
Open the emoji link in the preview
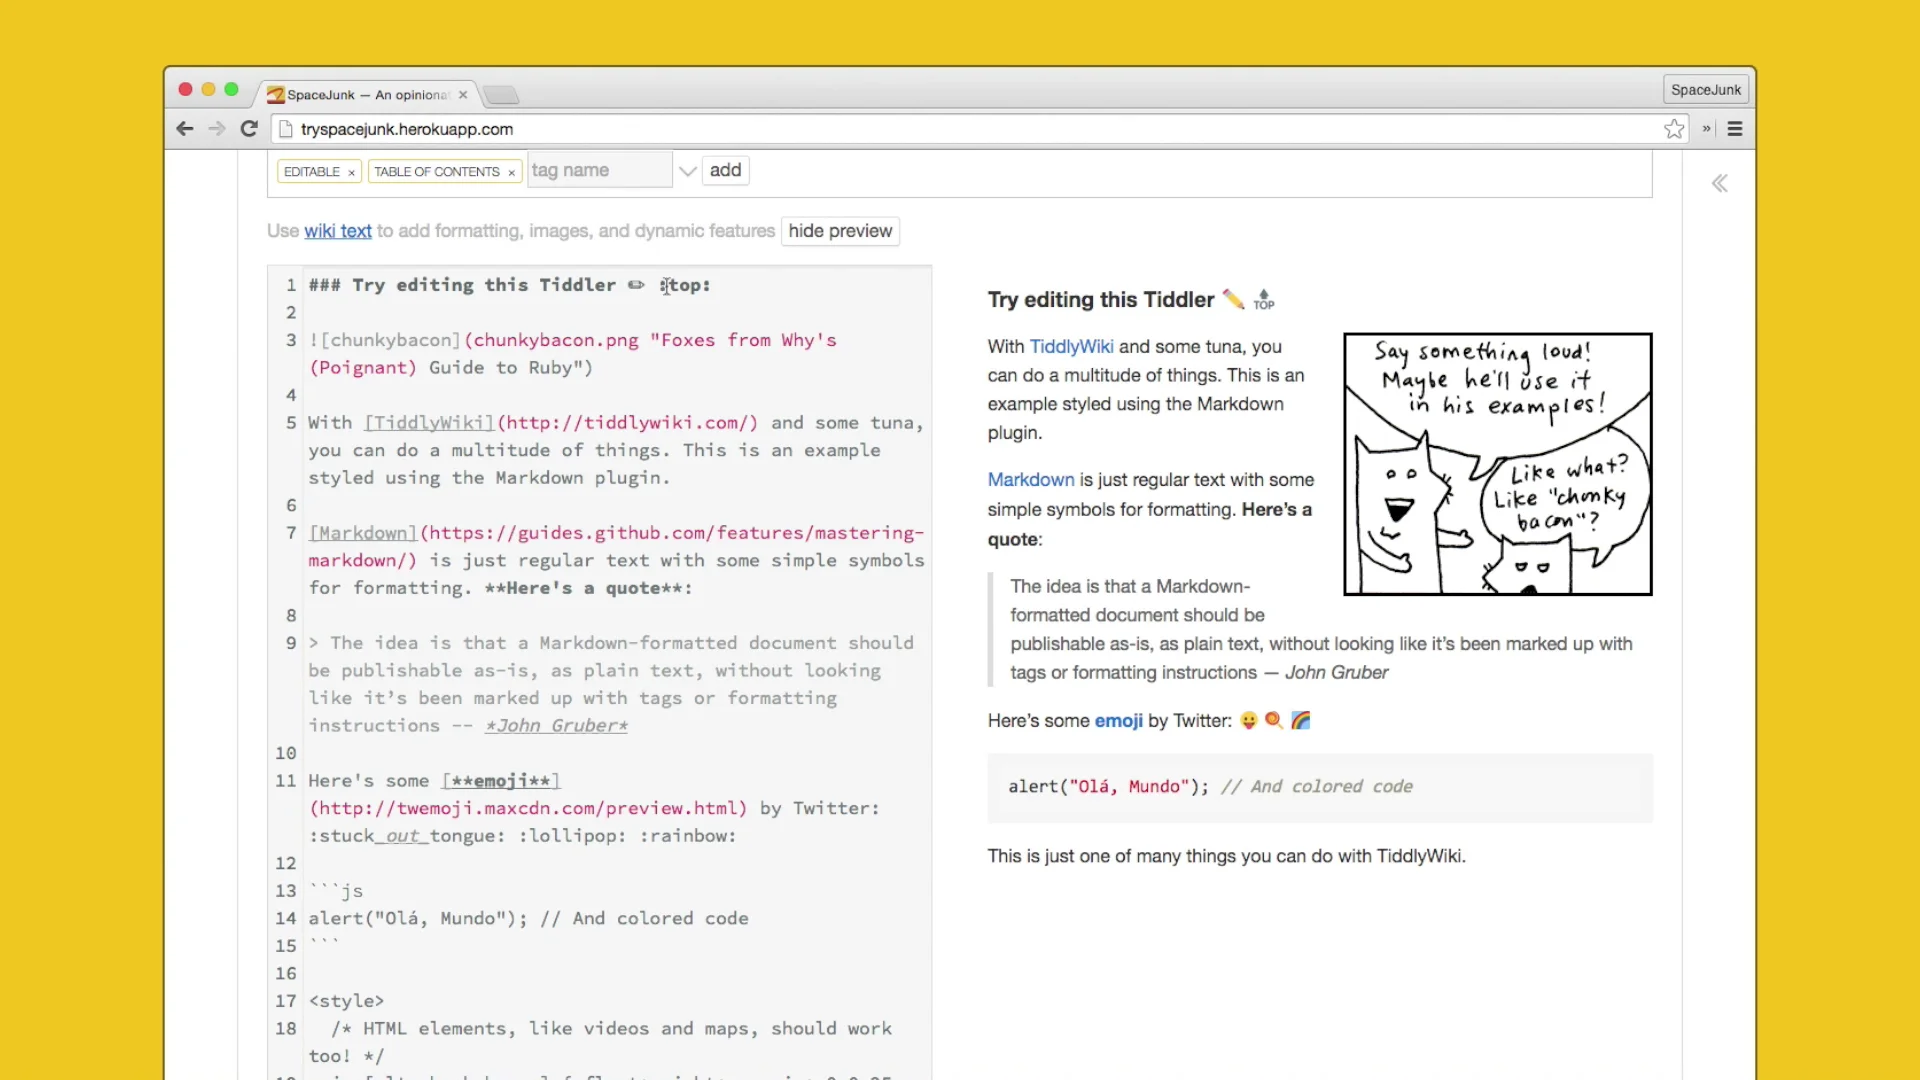(1118, 721)
